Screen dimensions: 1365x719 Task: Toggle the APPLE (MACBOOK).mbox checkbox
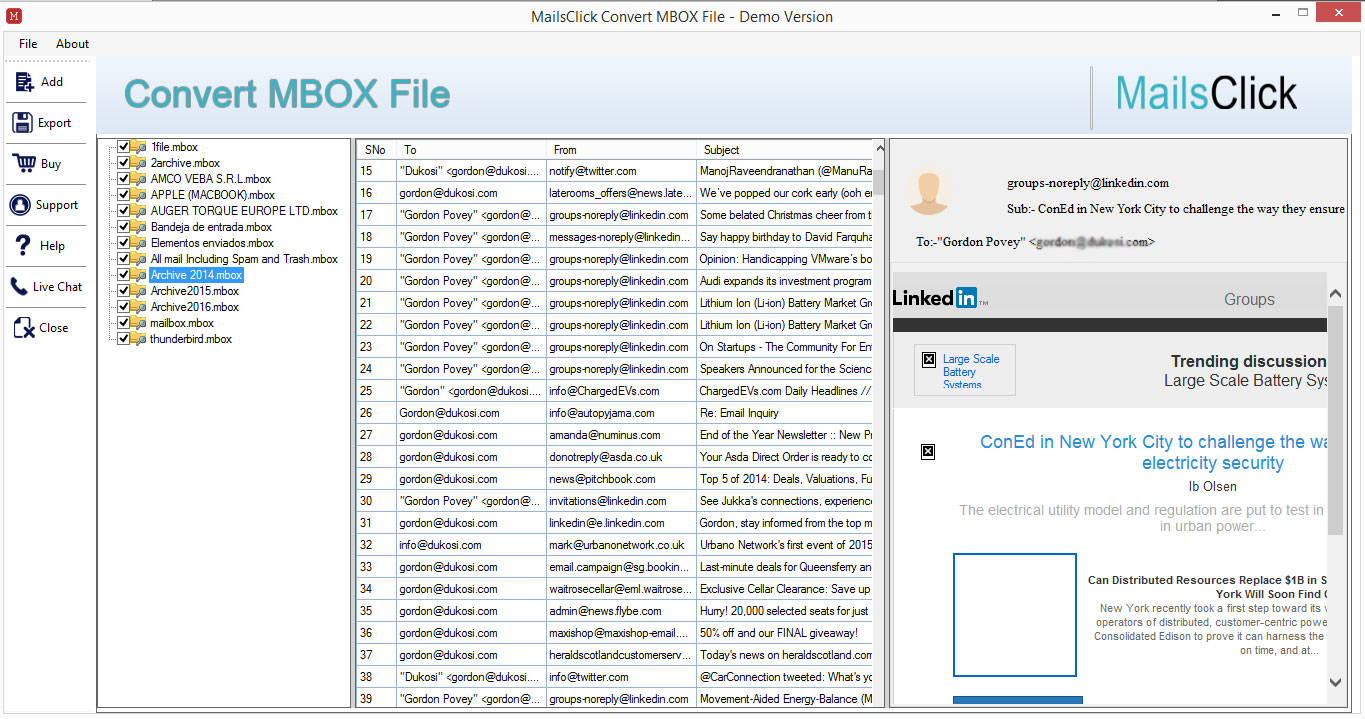124,195
